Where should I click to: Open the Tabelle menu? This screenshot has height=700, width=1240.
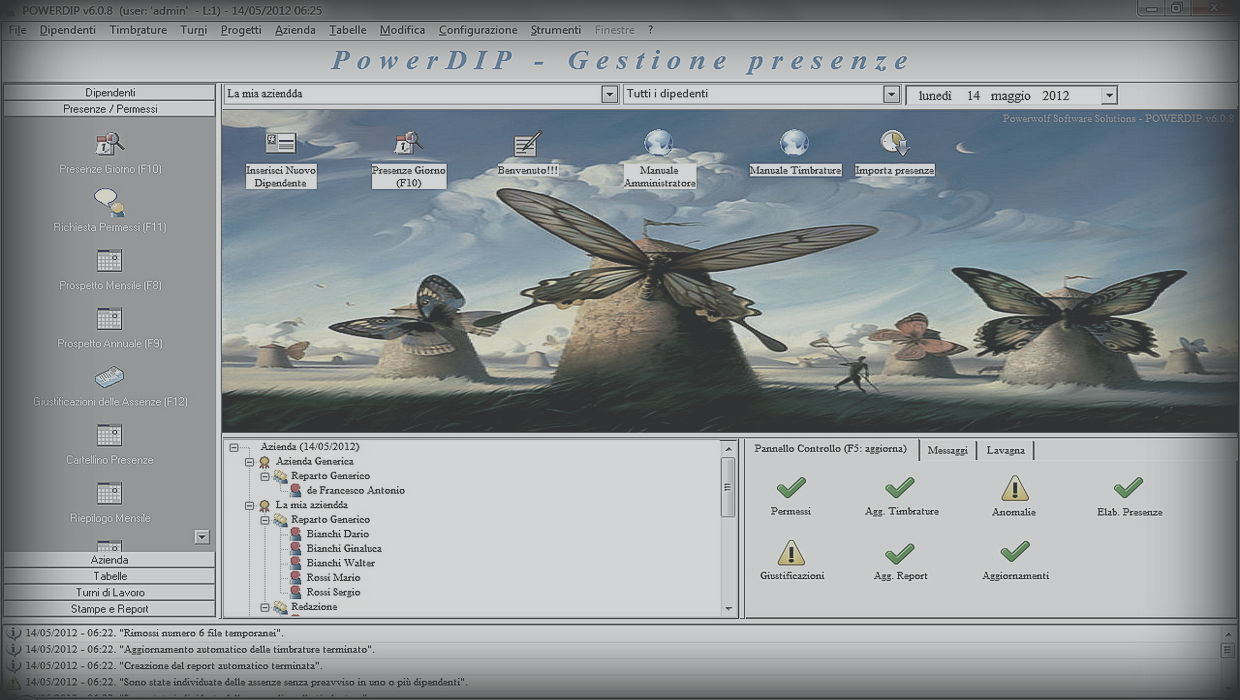348,30
